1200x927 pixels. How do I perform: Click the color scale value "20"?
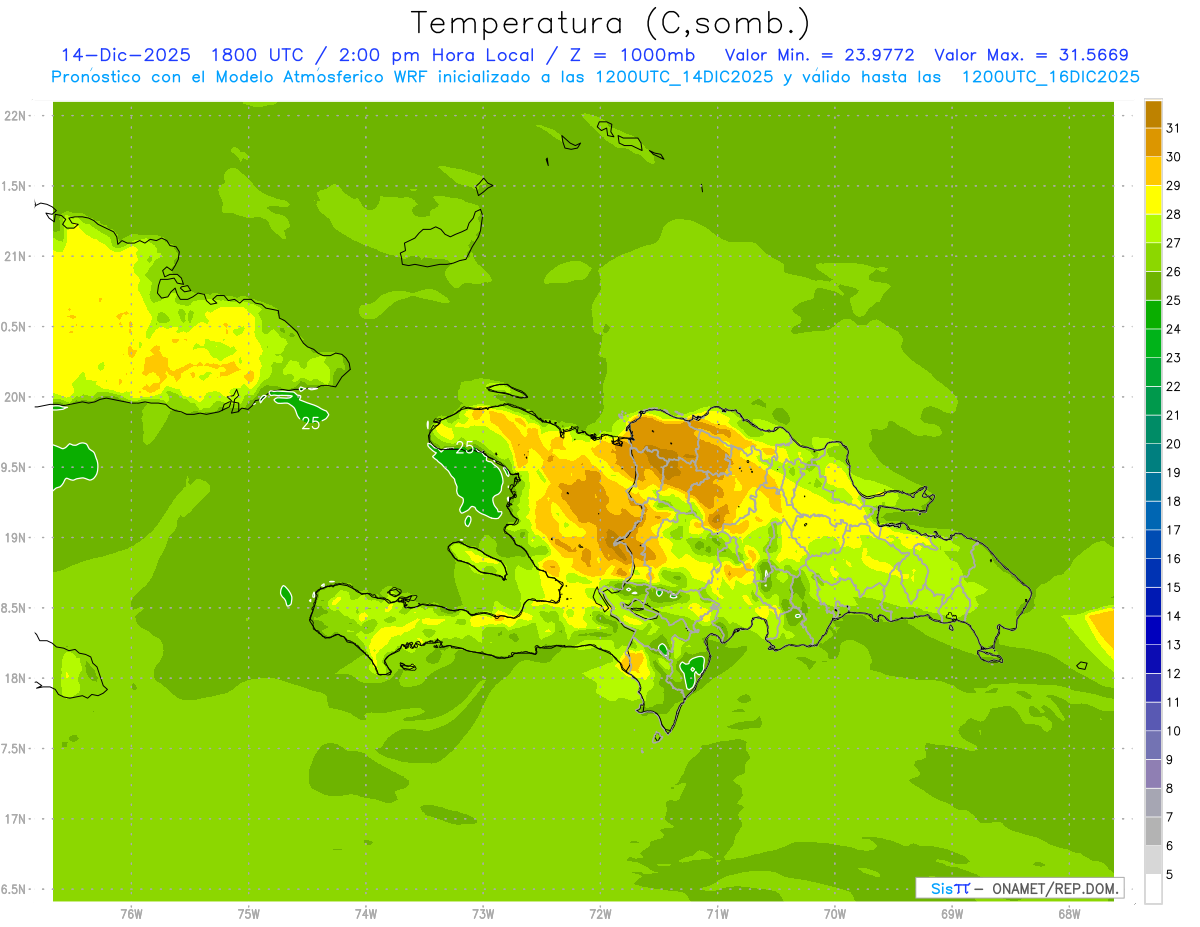click(1174, 444)
